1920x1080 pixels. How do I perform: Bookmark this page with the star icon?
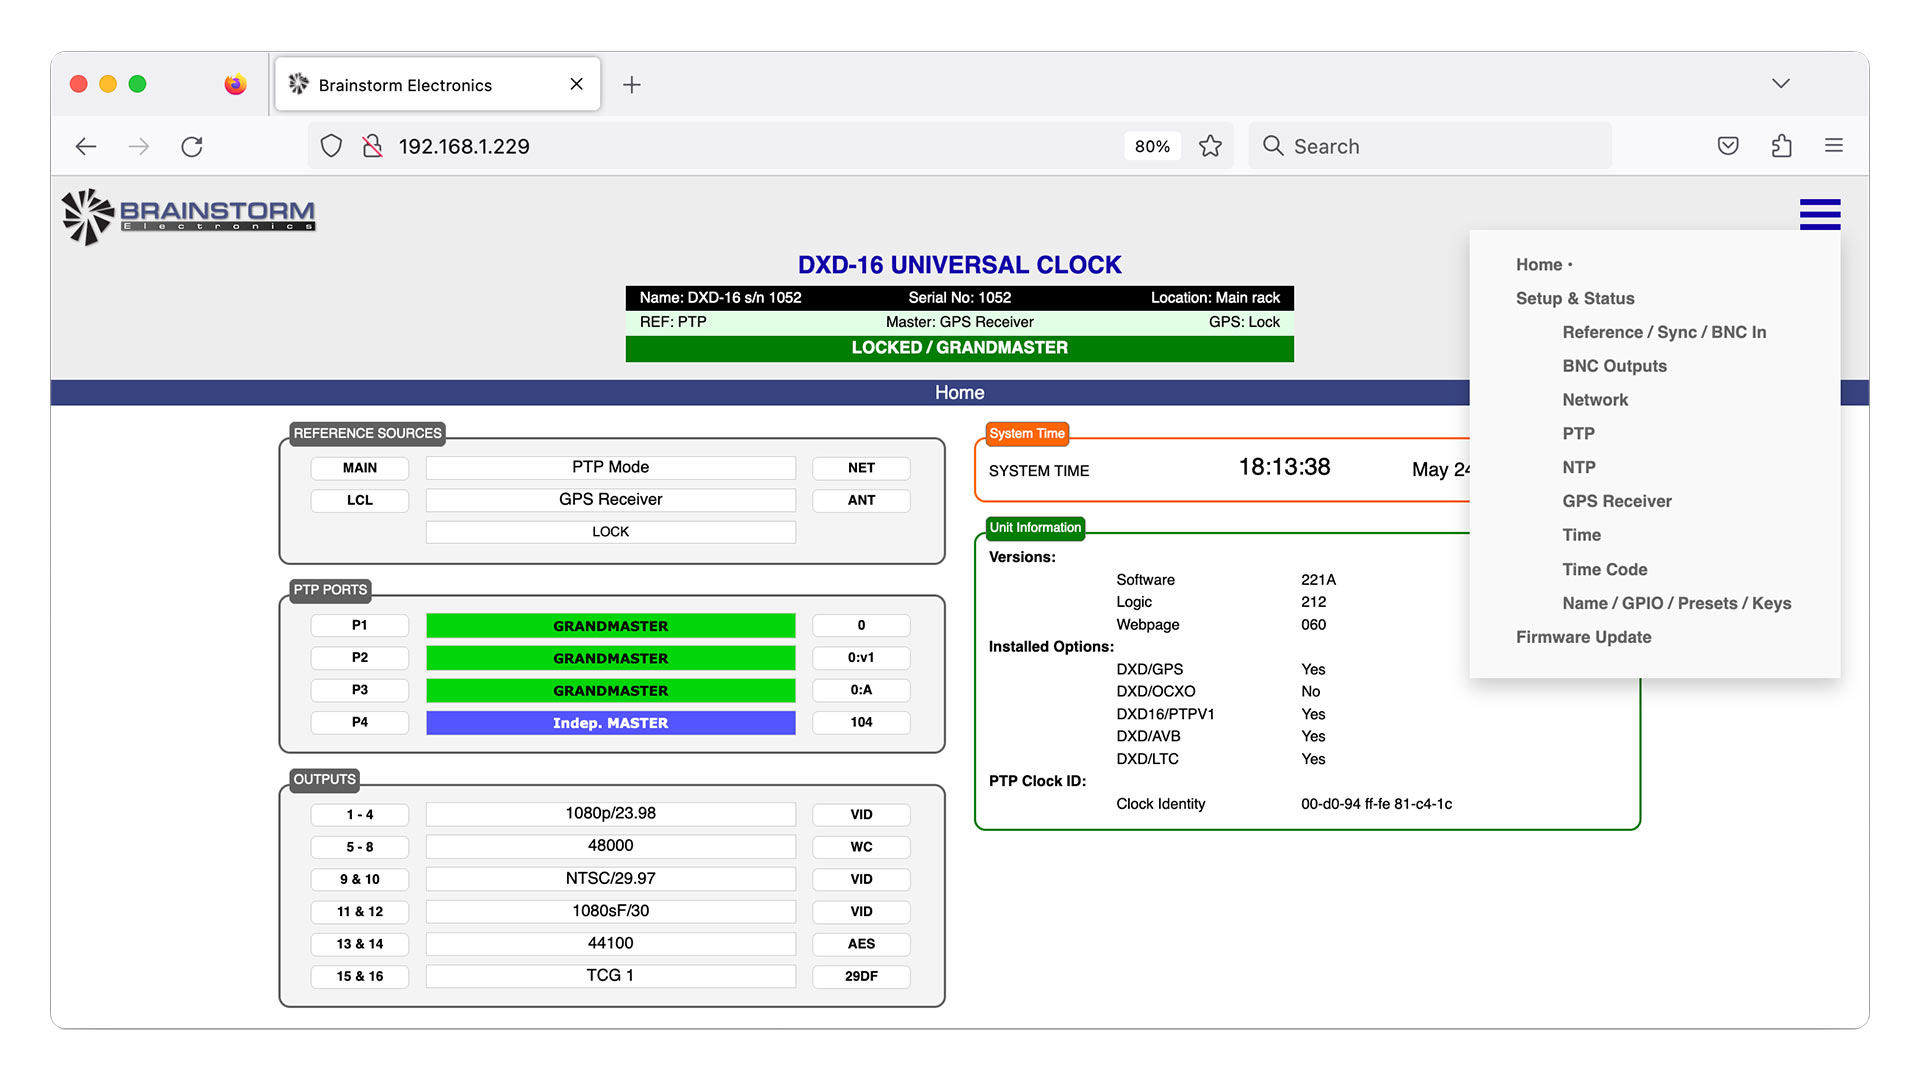click(x=1210, y=146)
